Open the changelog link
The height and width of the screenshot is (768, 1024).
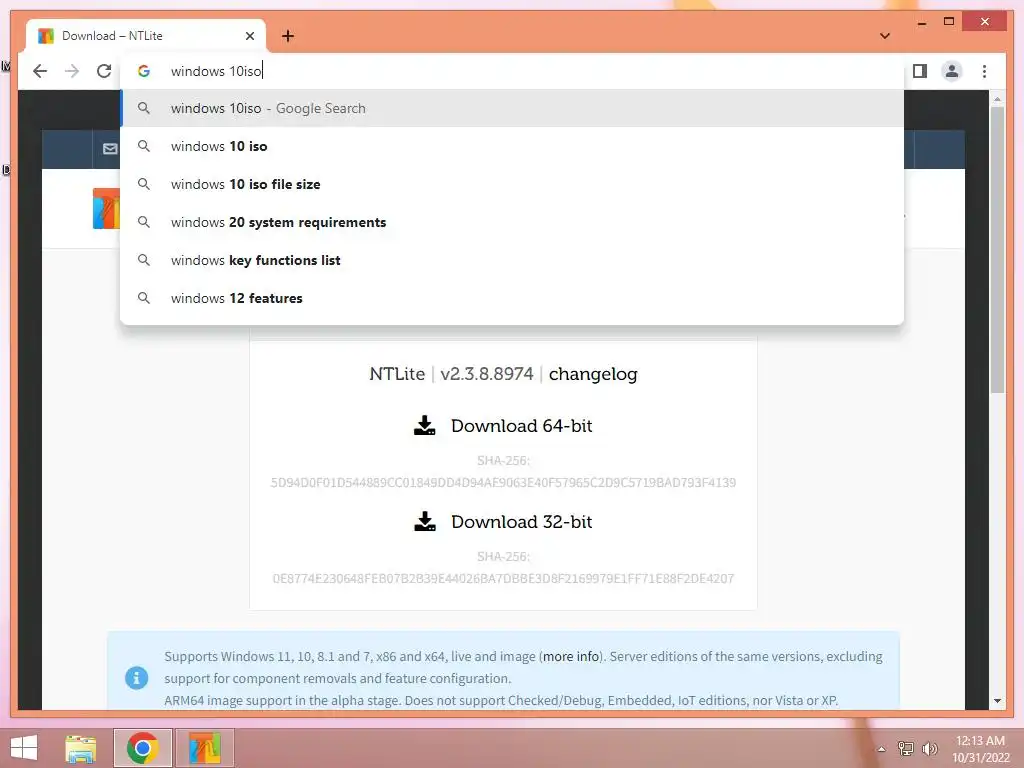pos(593,374)
